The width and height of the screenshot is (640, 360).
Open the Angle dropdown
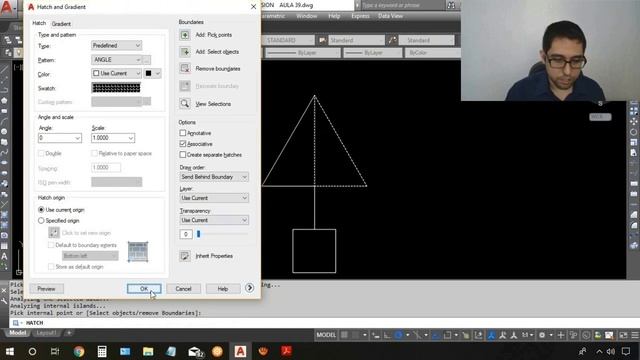(60, 138)
